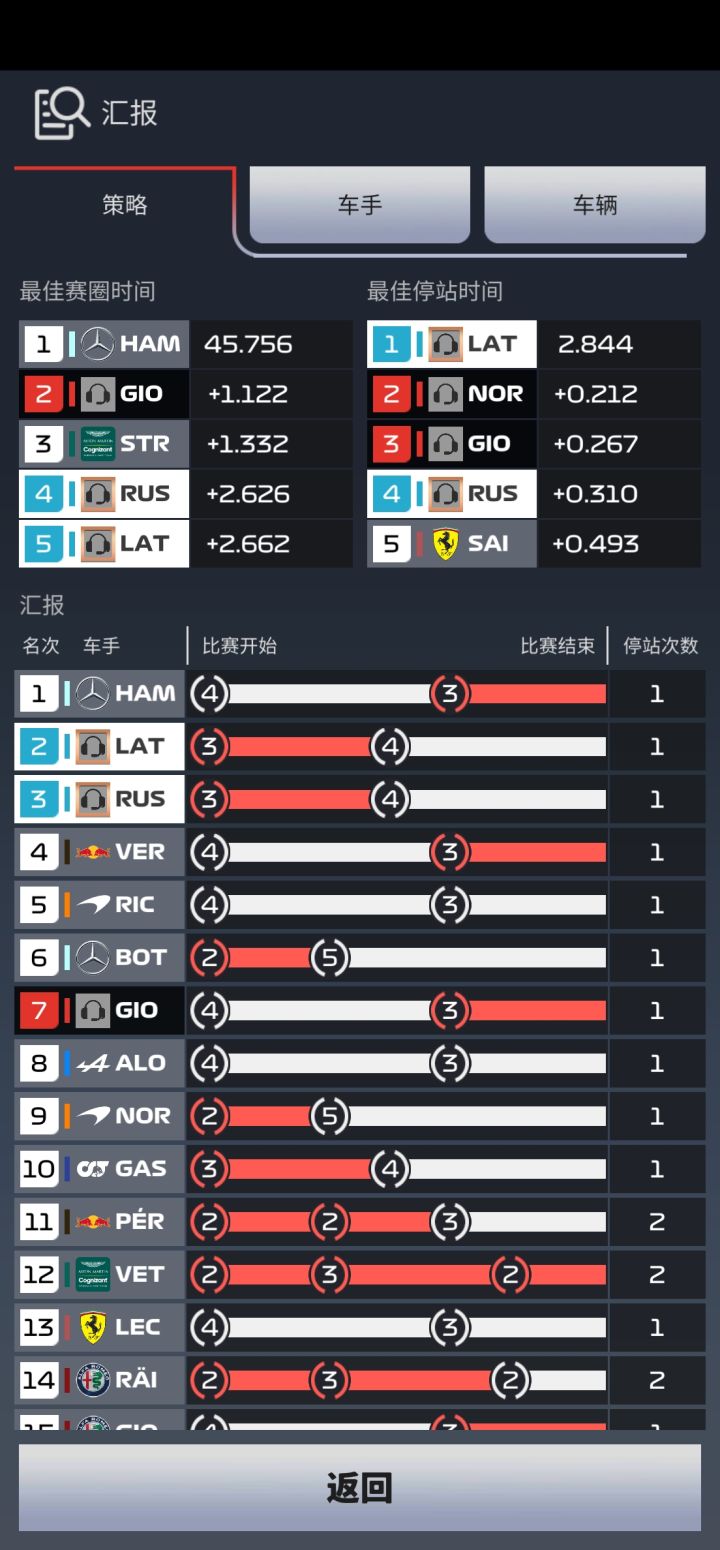The image size is (720, 1550).
Task: Click Red Bull logo beside VER
Action: (93, 852)
